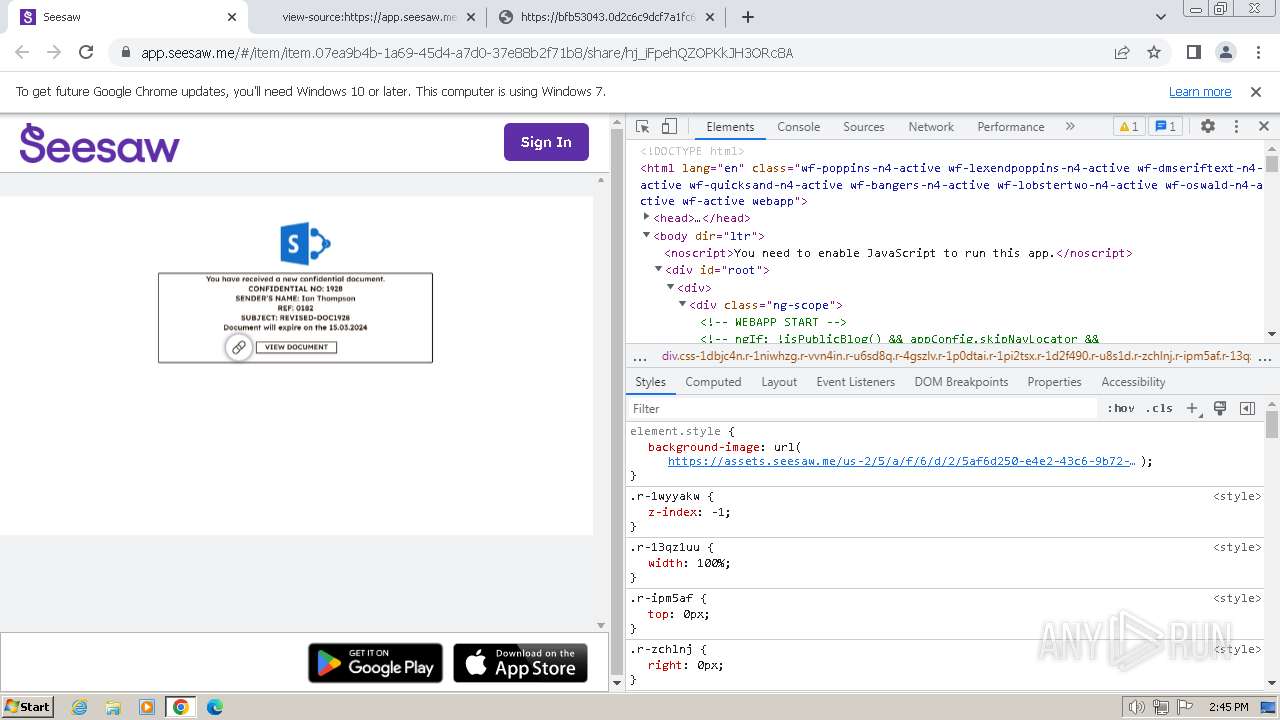Open the Accessibility pane
This screenshot has width=1280, height=720.
[x=1133, y=382]
